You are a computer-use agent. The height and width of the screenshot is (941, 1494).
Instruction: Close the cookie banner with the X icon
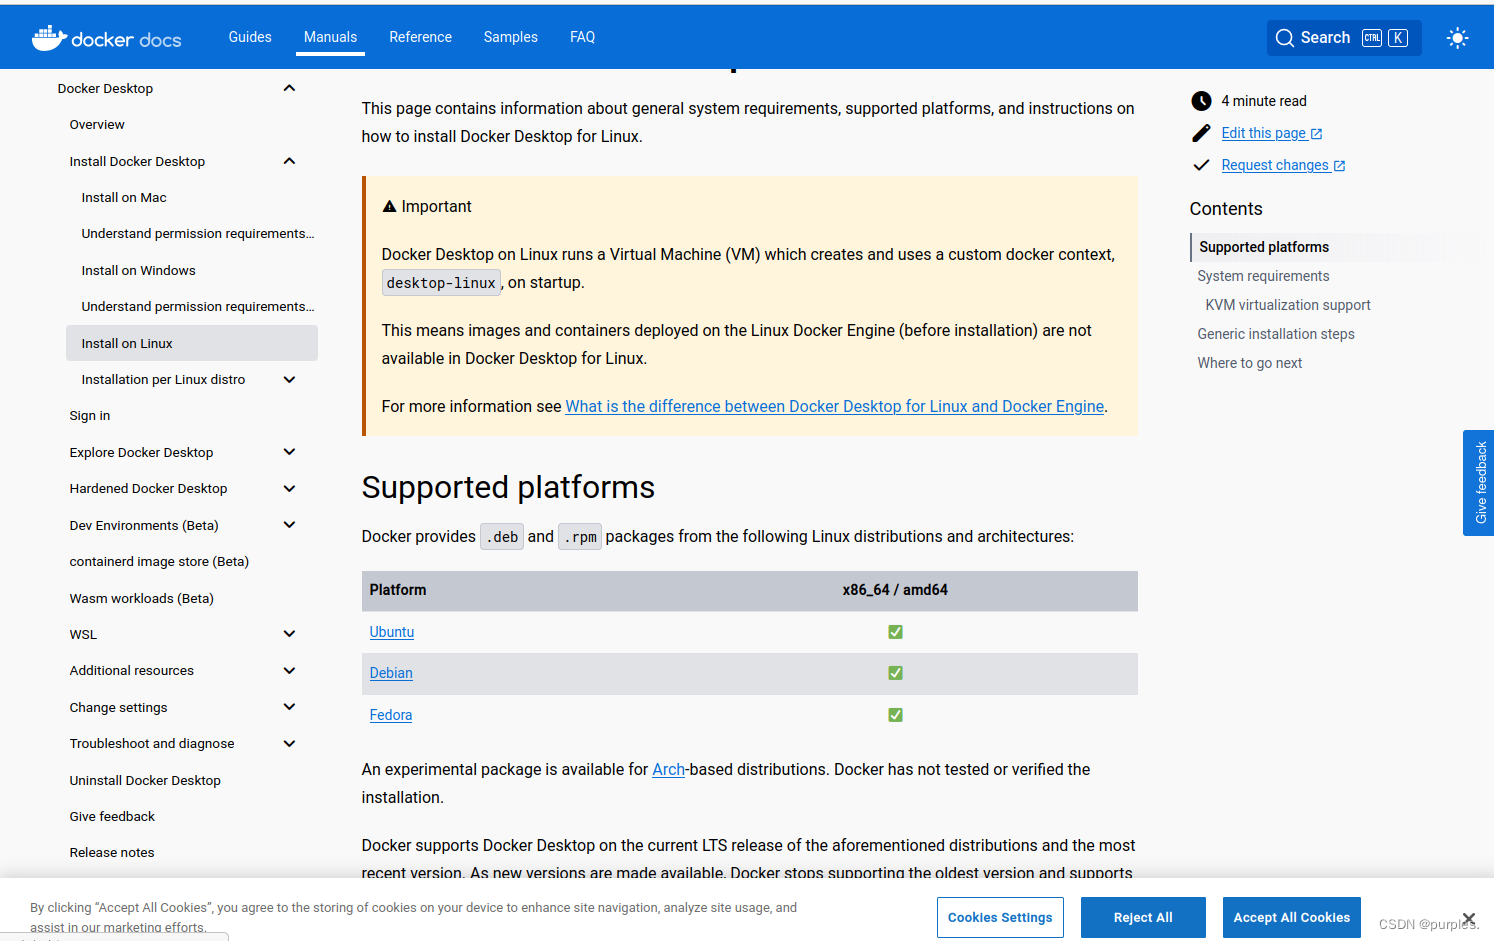coord(1468,918)
